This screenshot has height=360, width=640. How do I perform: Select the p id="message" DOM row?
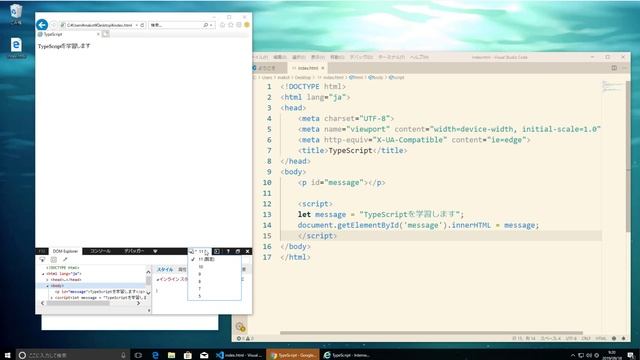click(99, 292)
